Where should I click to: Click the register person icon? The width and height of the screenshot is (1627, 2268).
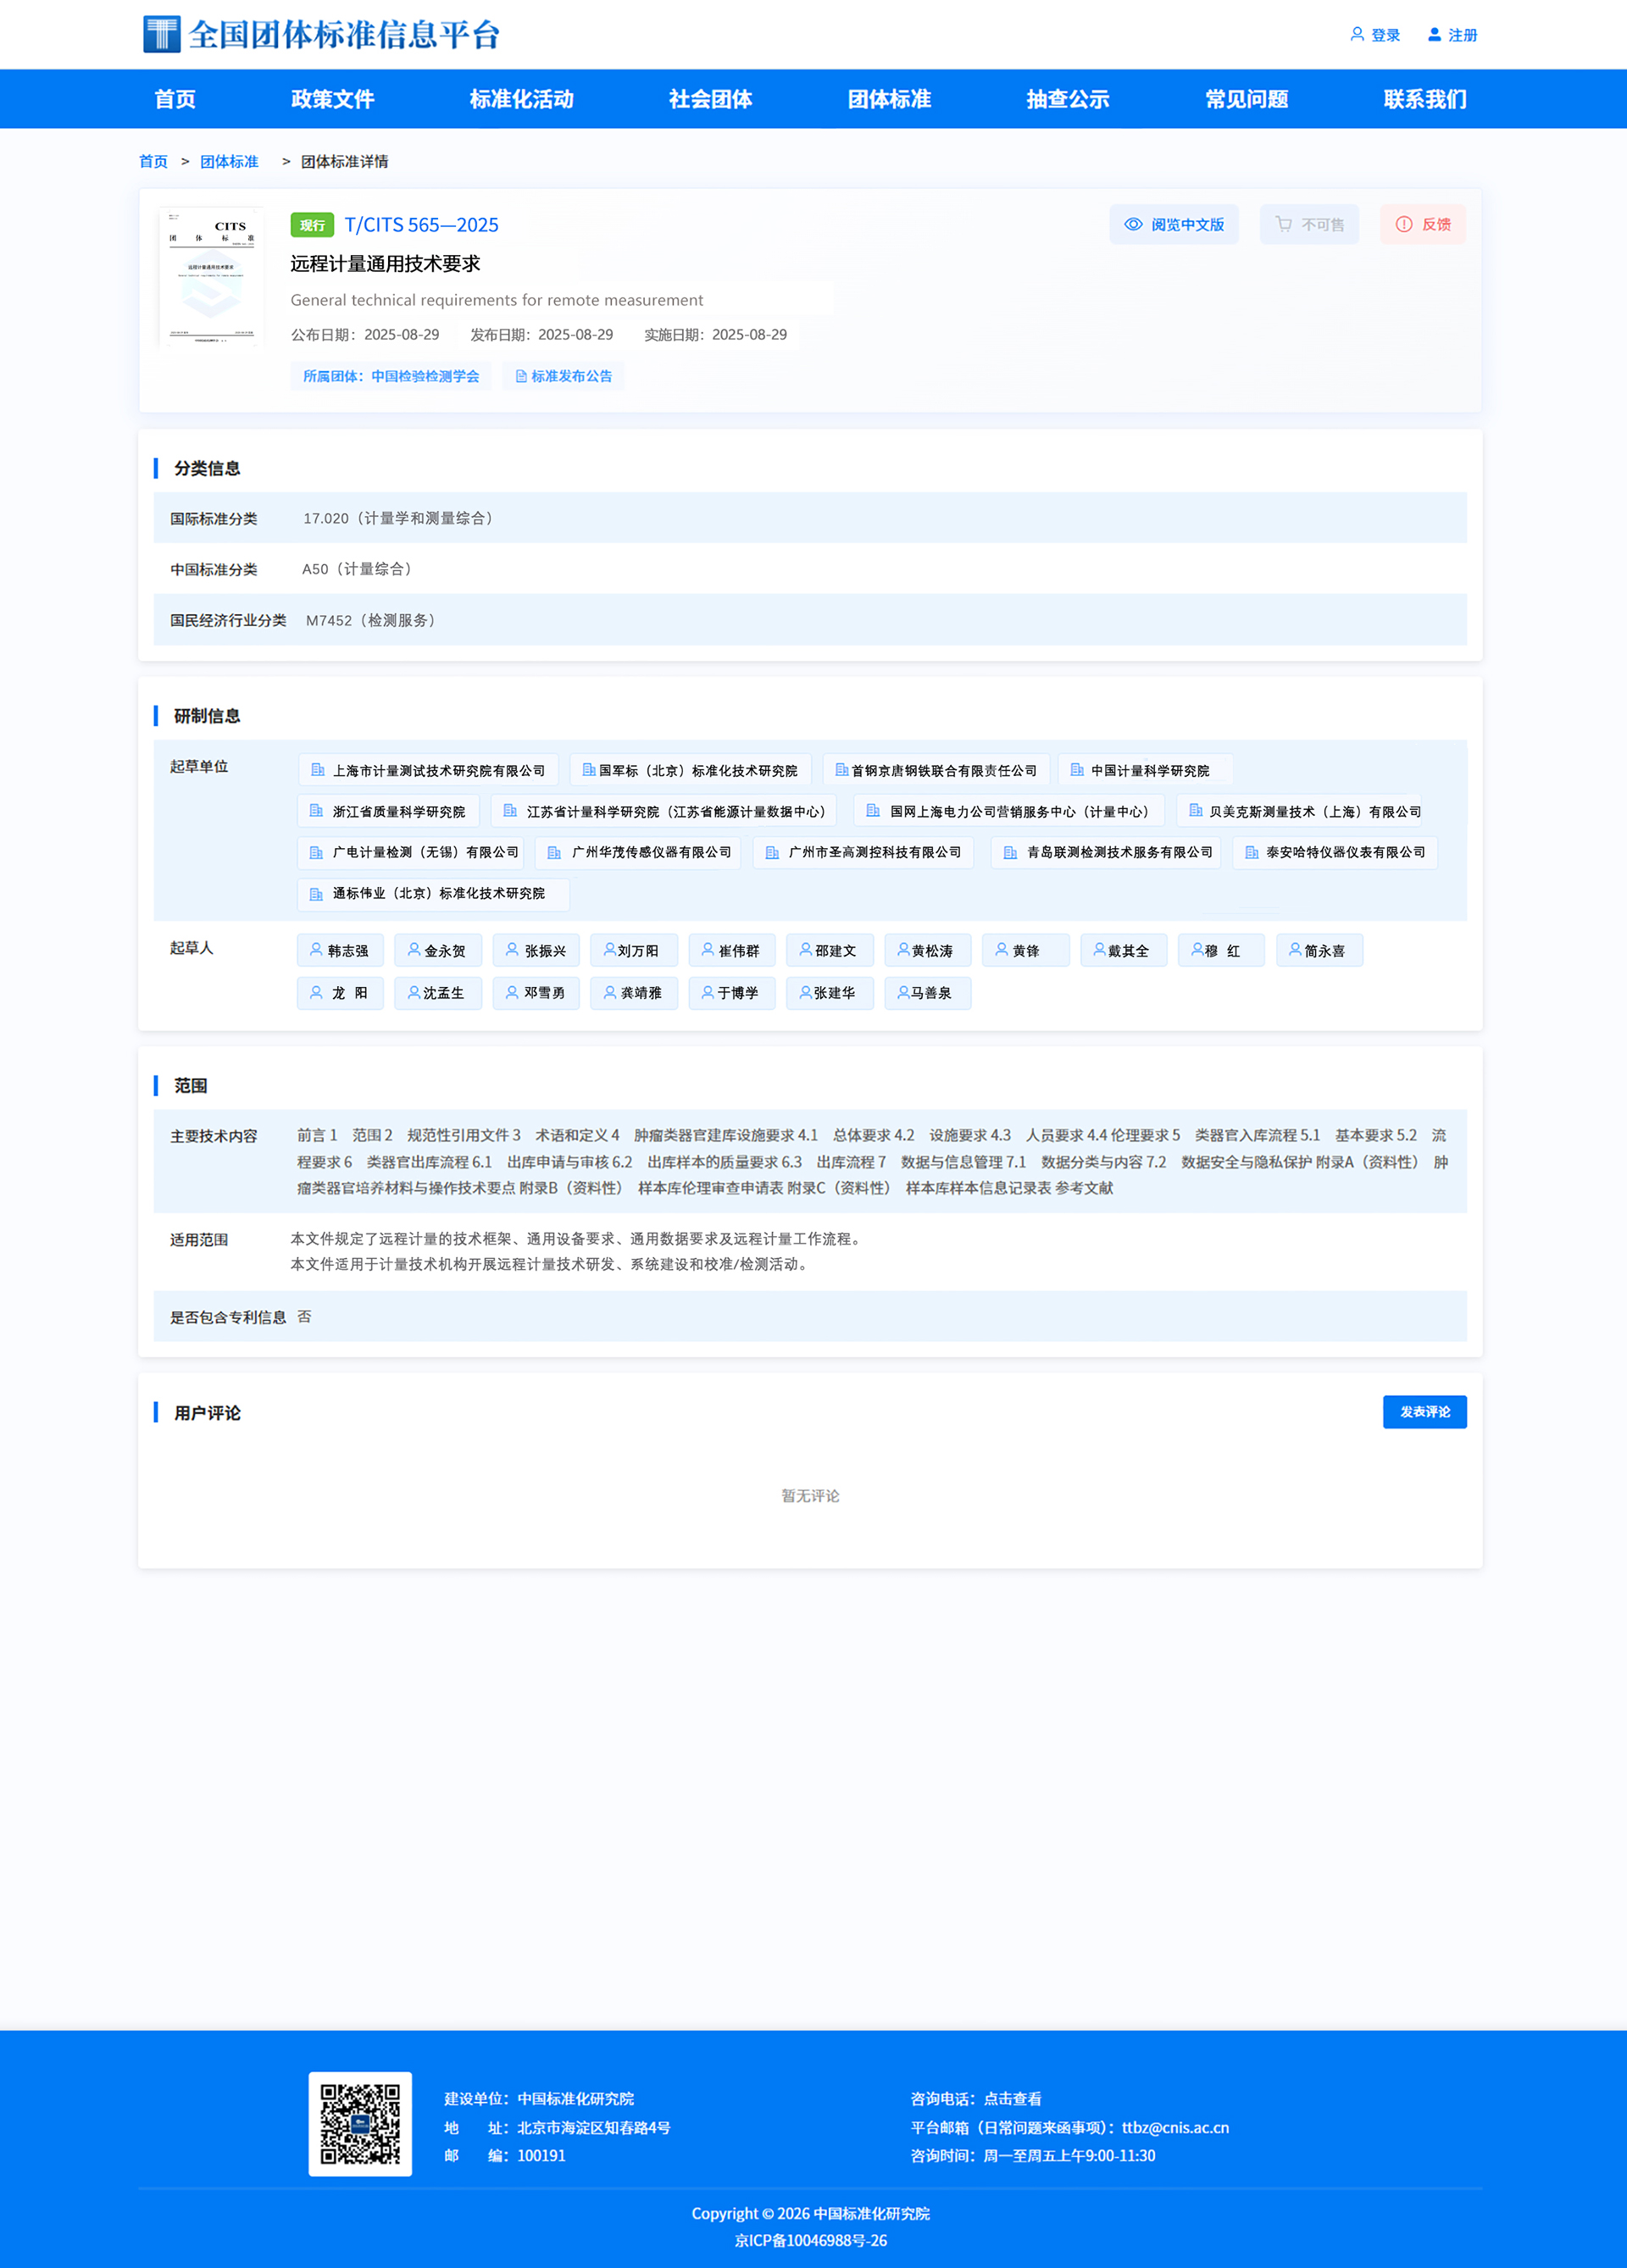click(x=1434, y=34)
